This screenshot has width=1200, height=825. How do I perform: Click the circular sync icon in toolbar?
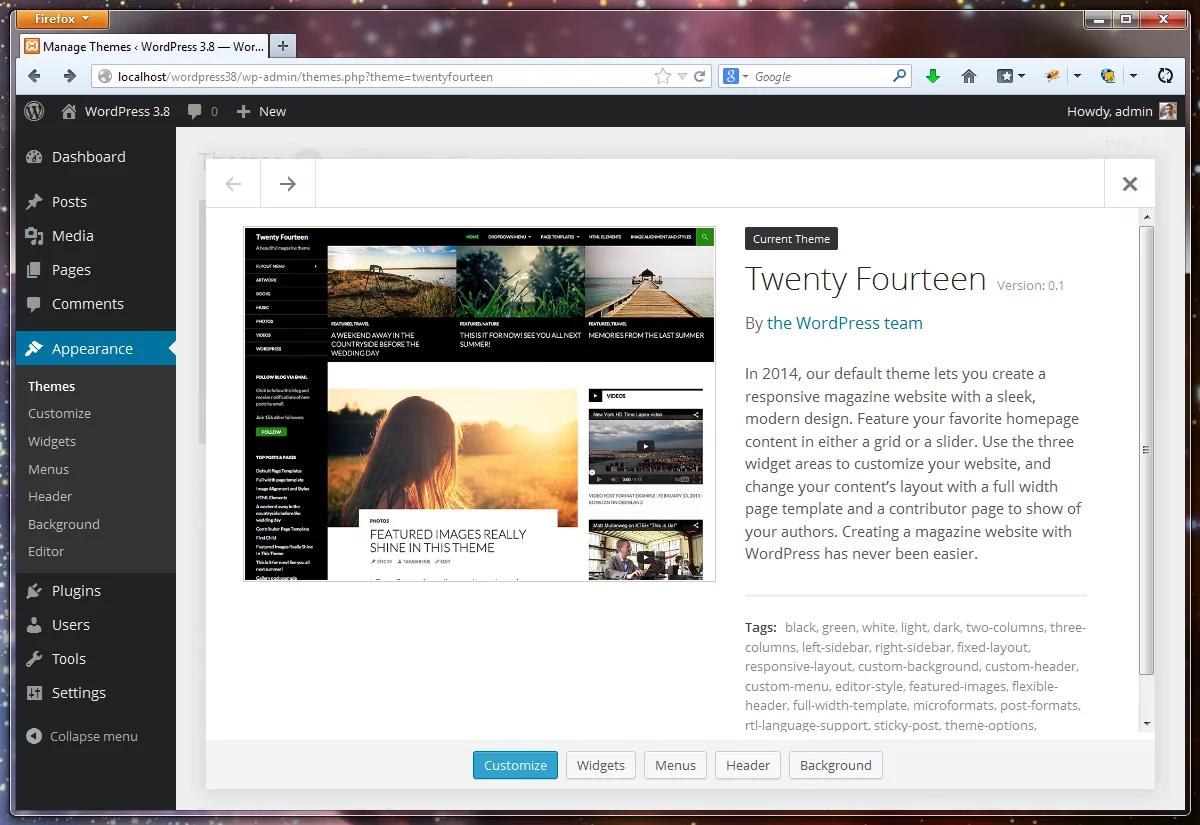[1165, 76]
